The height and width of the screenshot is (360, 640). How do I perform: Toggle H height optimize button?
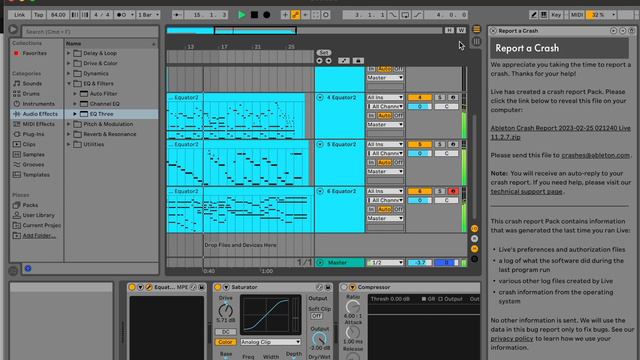449,30
